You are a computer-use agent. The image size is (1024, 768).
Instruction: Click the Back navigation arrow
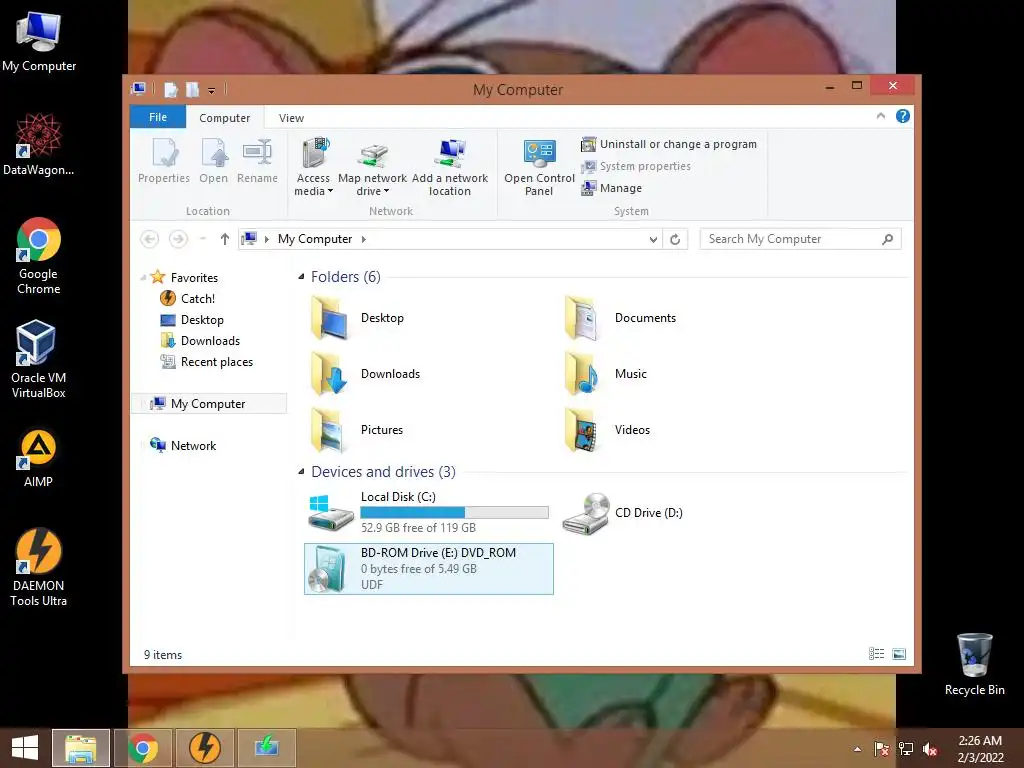tap(150, 239)
